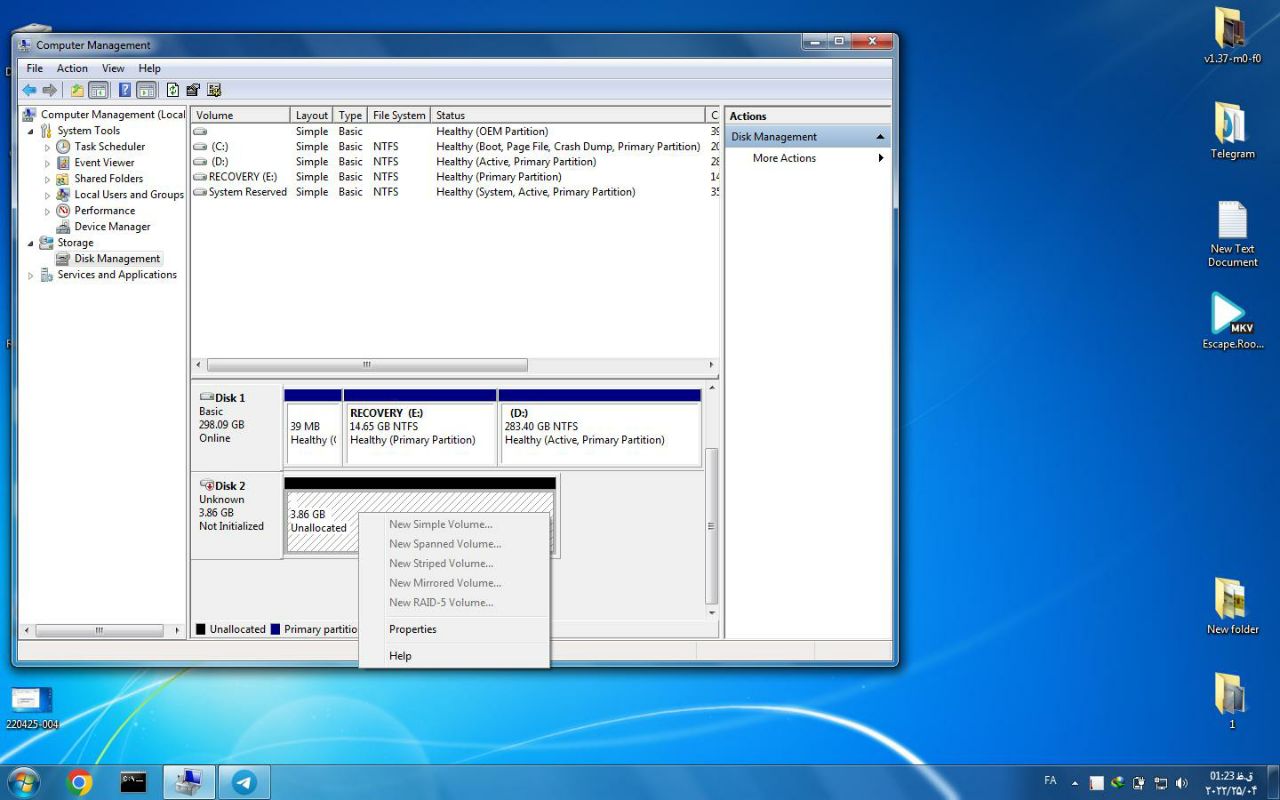Select the v1.37-m0-f0 desktop folder
Viewport: 1280px width, 800px height.
tap(1232, 36)
